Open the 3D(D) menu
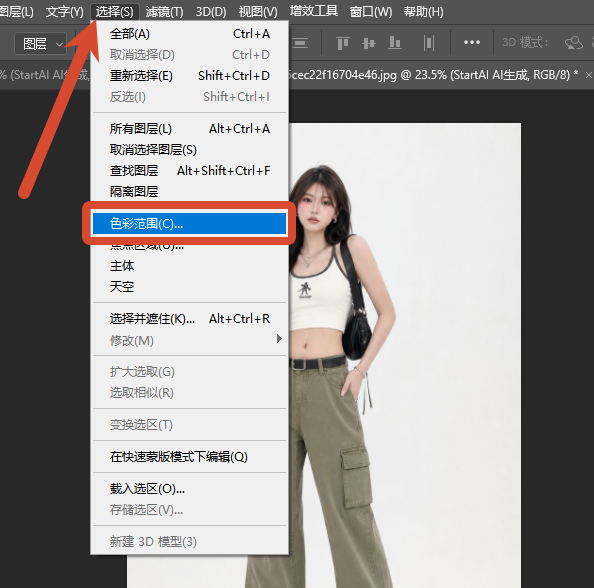The height and width of the screenshot is (588, 594). click(211, 12)
